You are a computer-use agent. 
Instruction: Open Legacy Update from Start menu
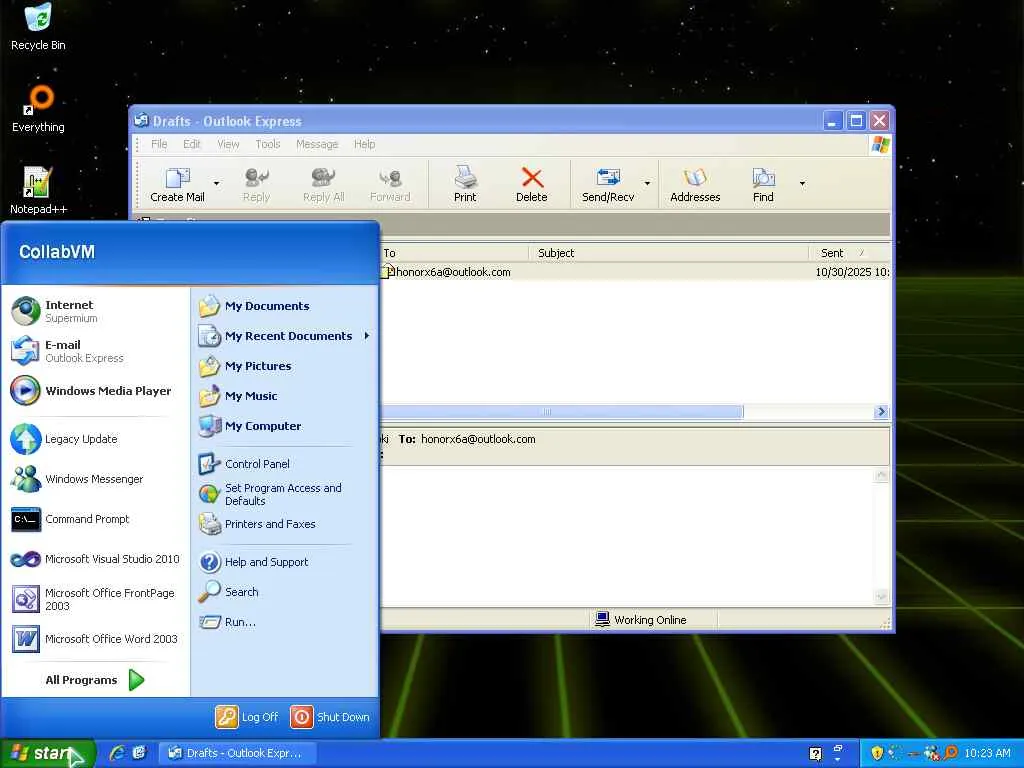point(95,439)
